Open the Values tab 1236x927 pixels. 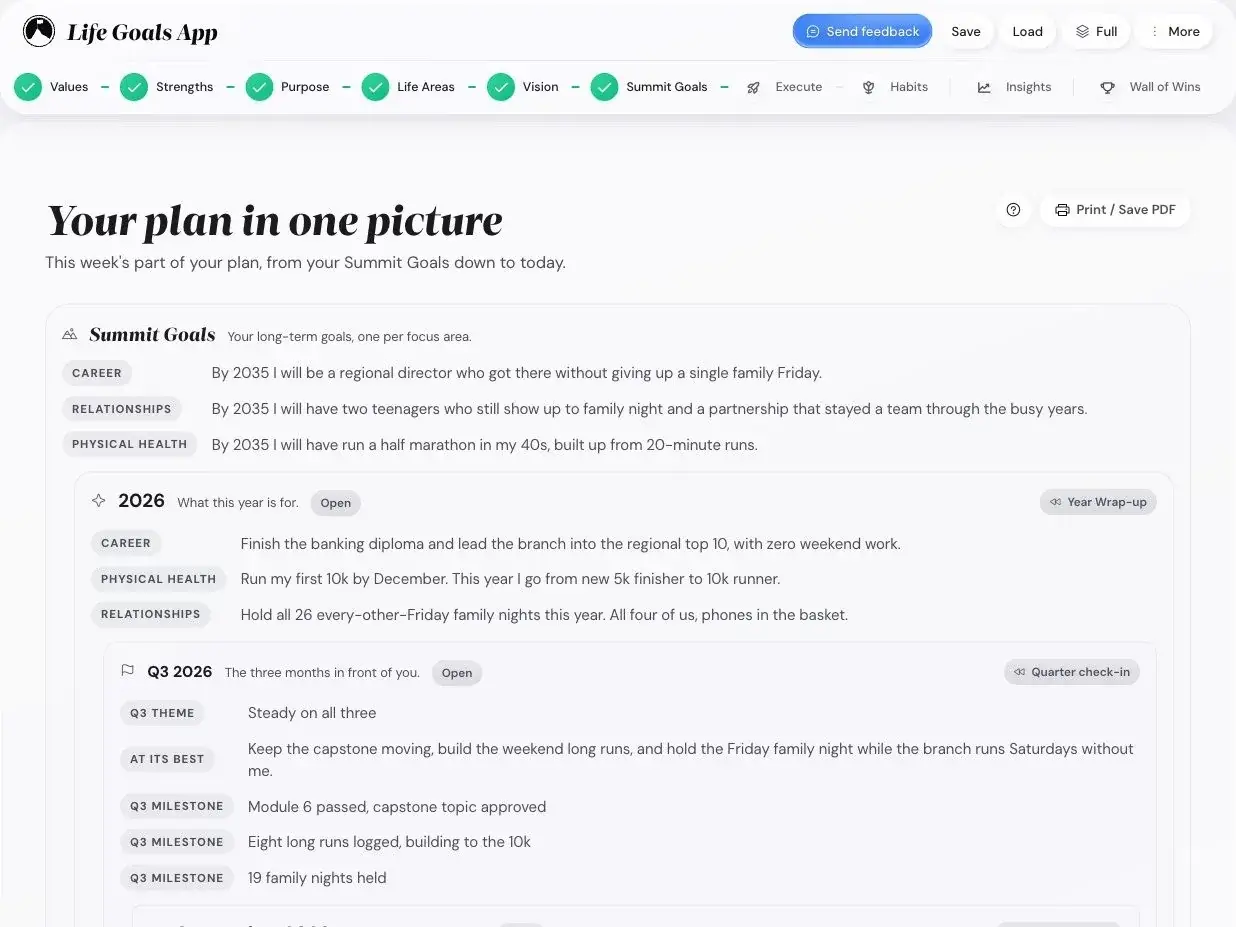point(52,87)
